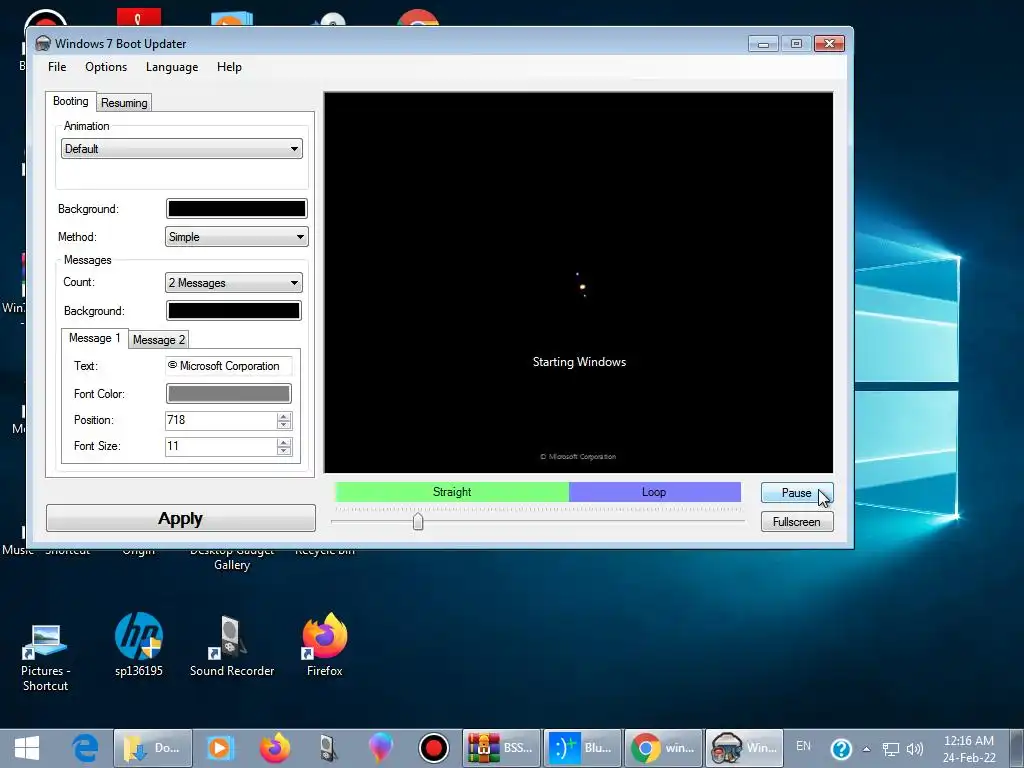1024x768 pixels.
Task: Maximize the Boot Updater window
Action: 796,44
